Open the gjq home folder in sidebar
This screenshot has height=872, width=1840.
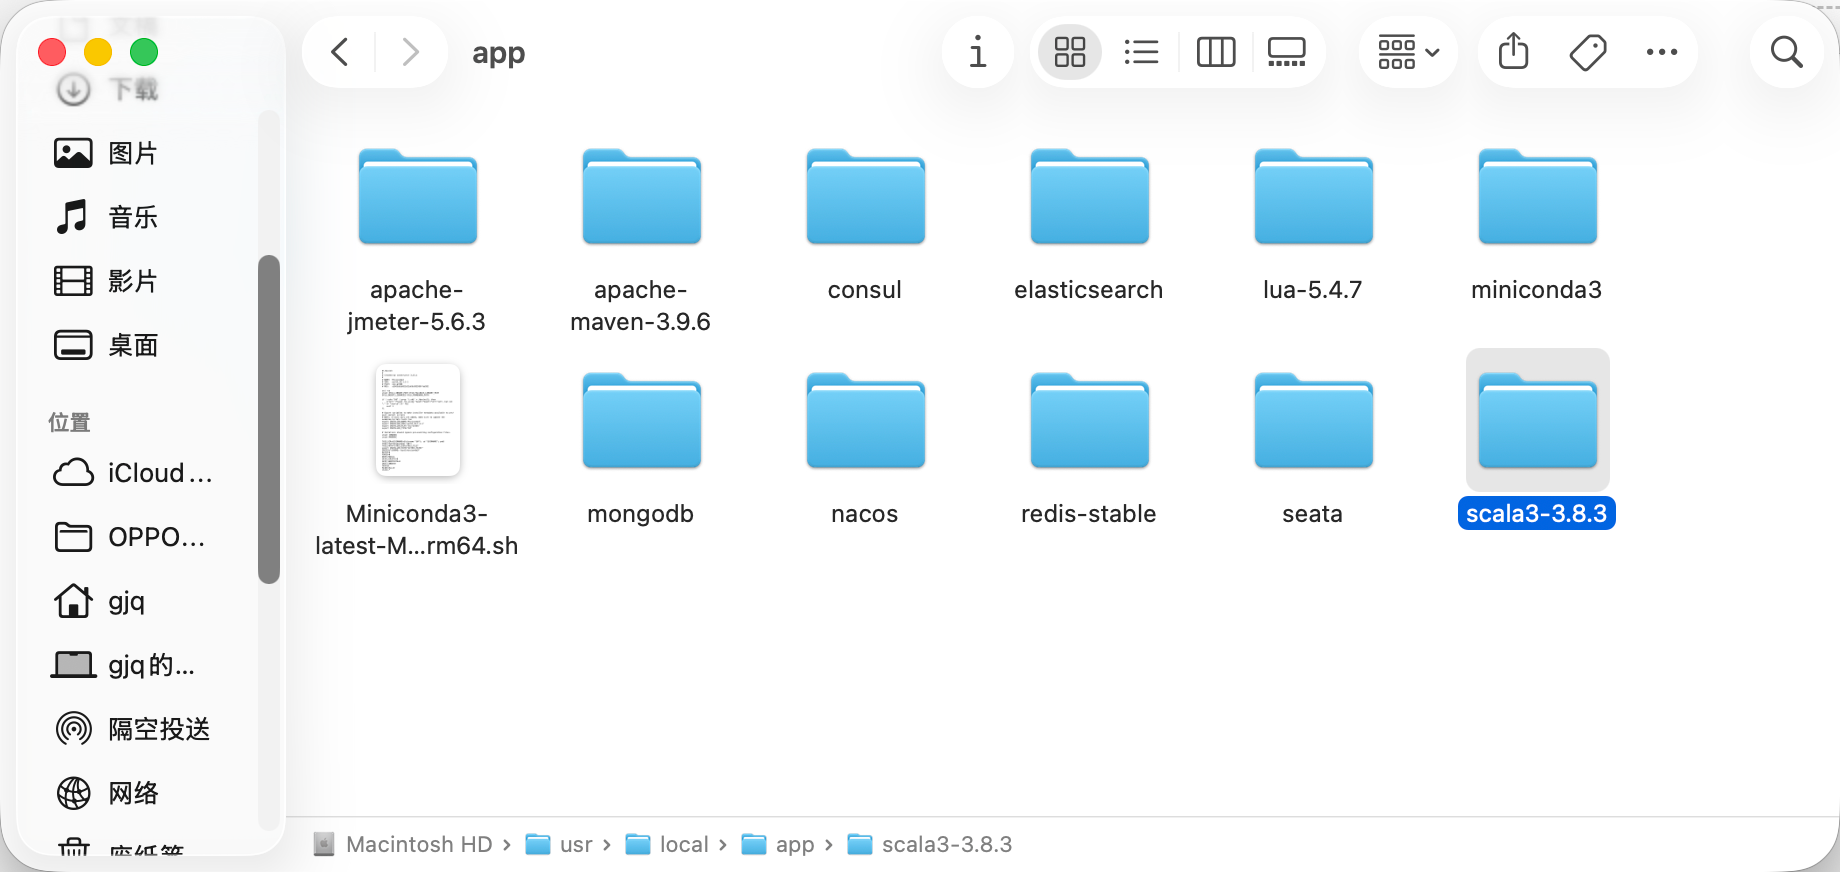100,601
